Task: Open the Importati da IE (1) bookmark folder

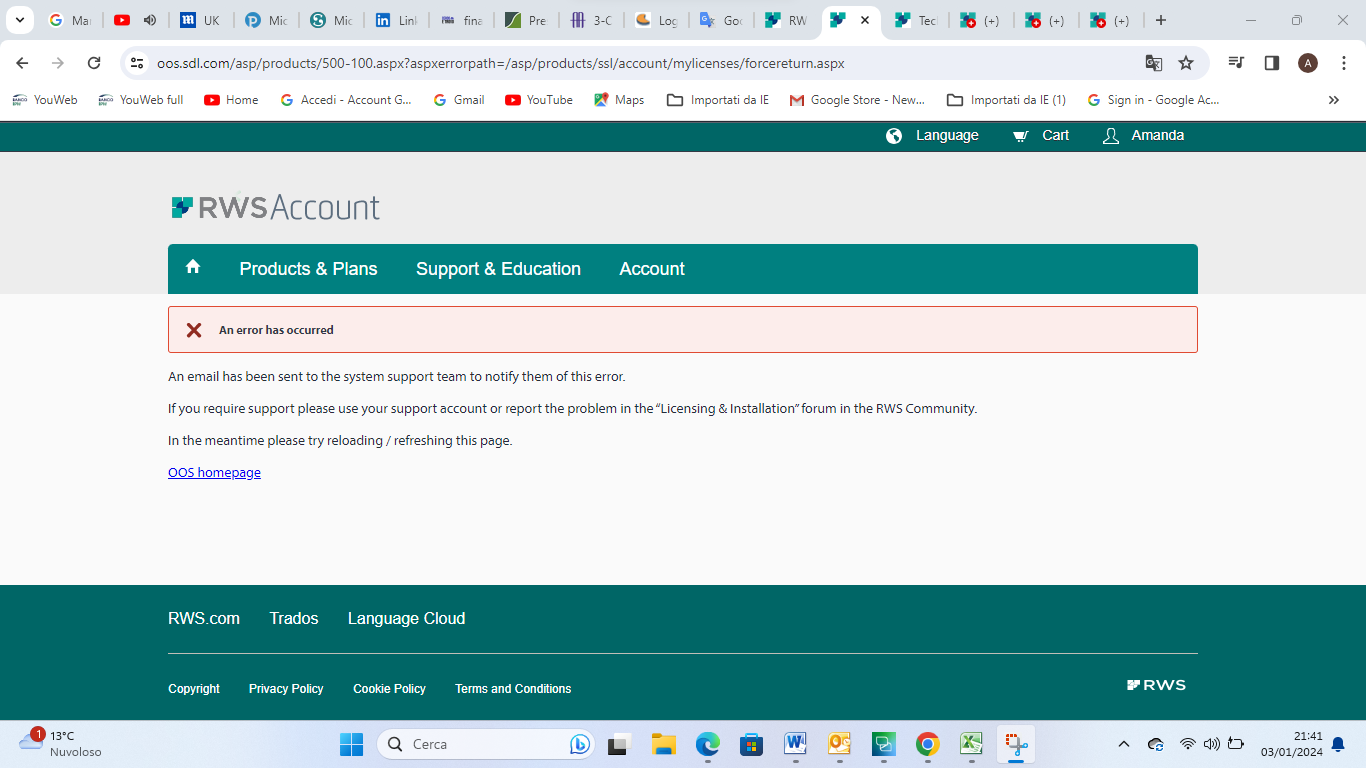Action: click(1006, 100)
